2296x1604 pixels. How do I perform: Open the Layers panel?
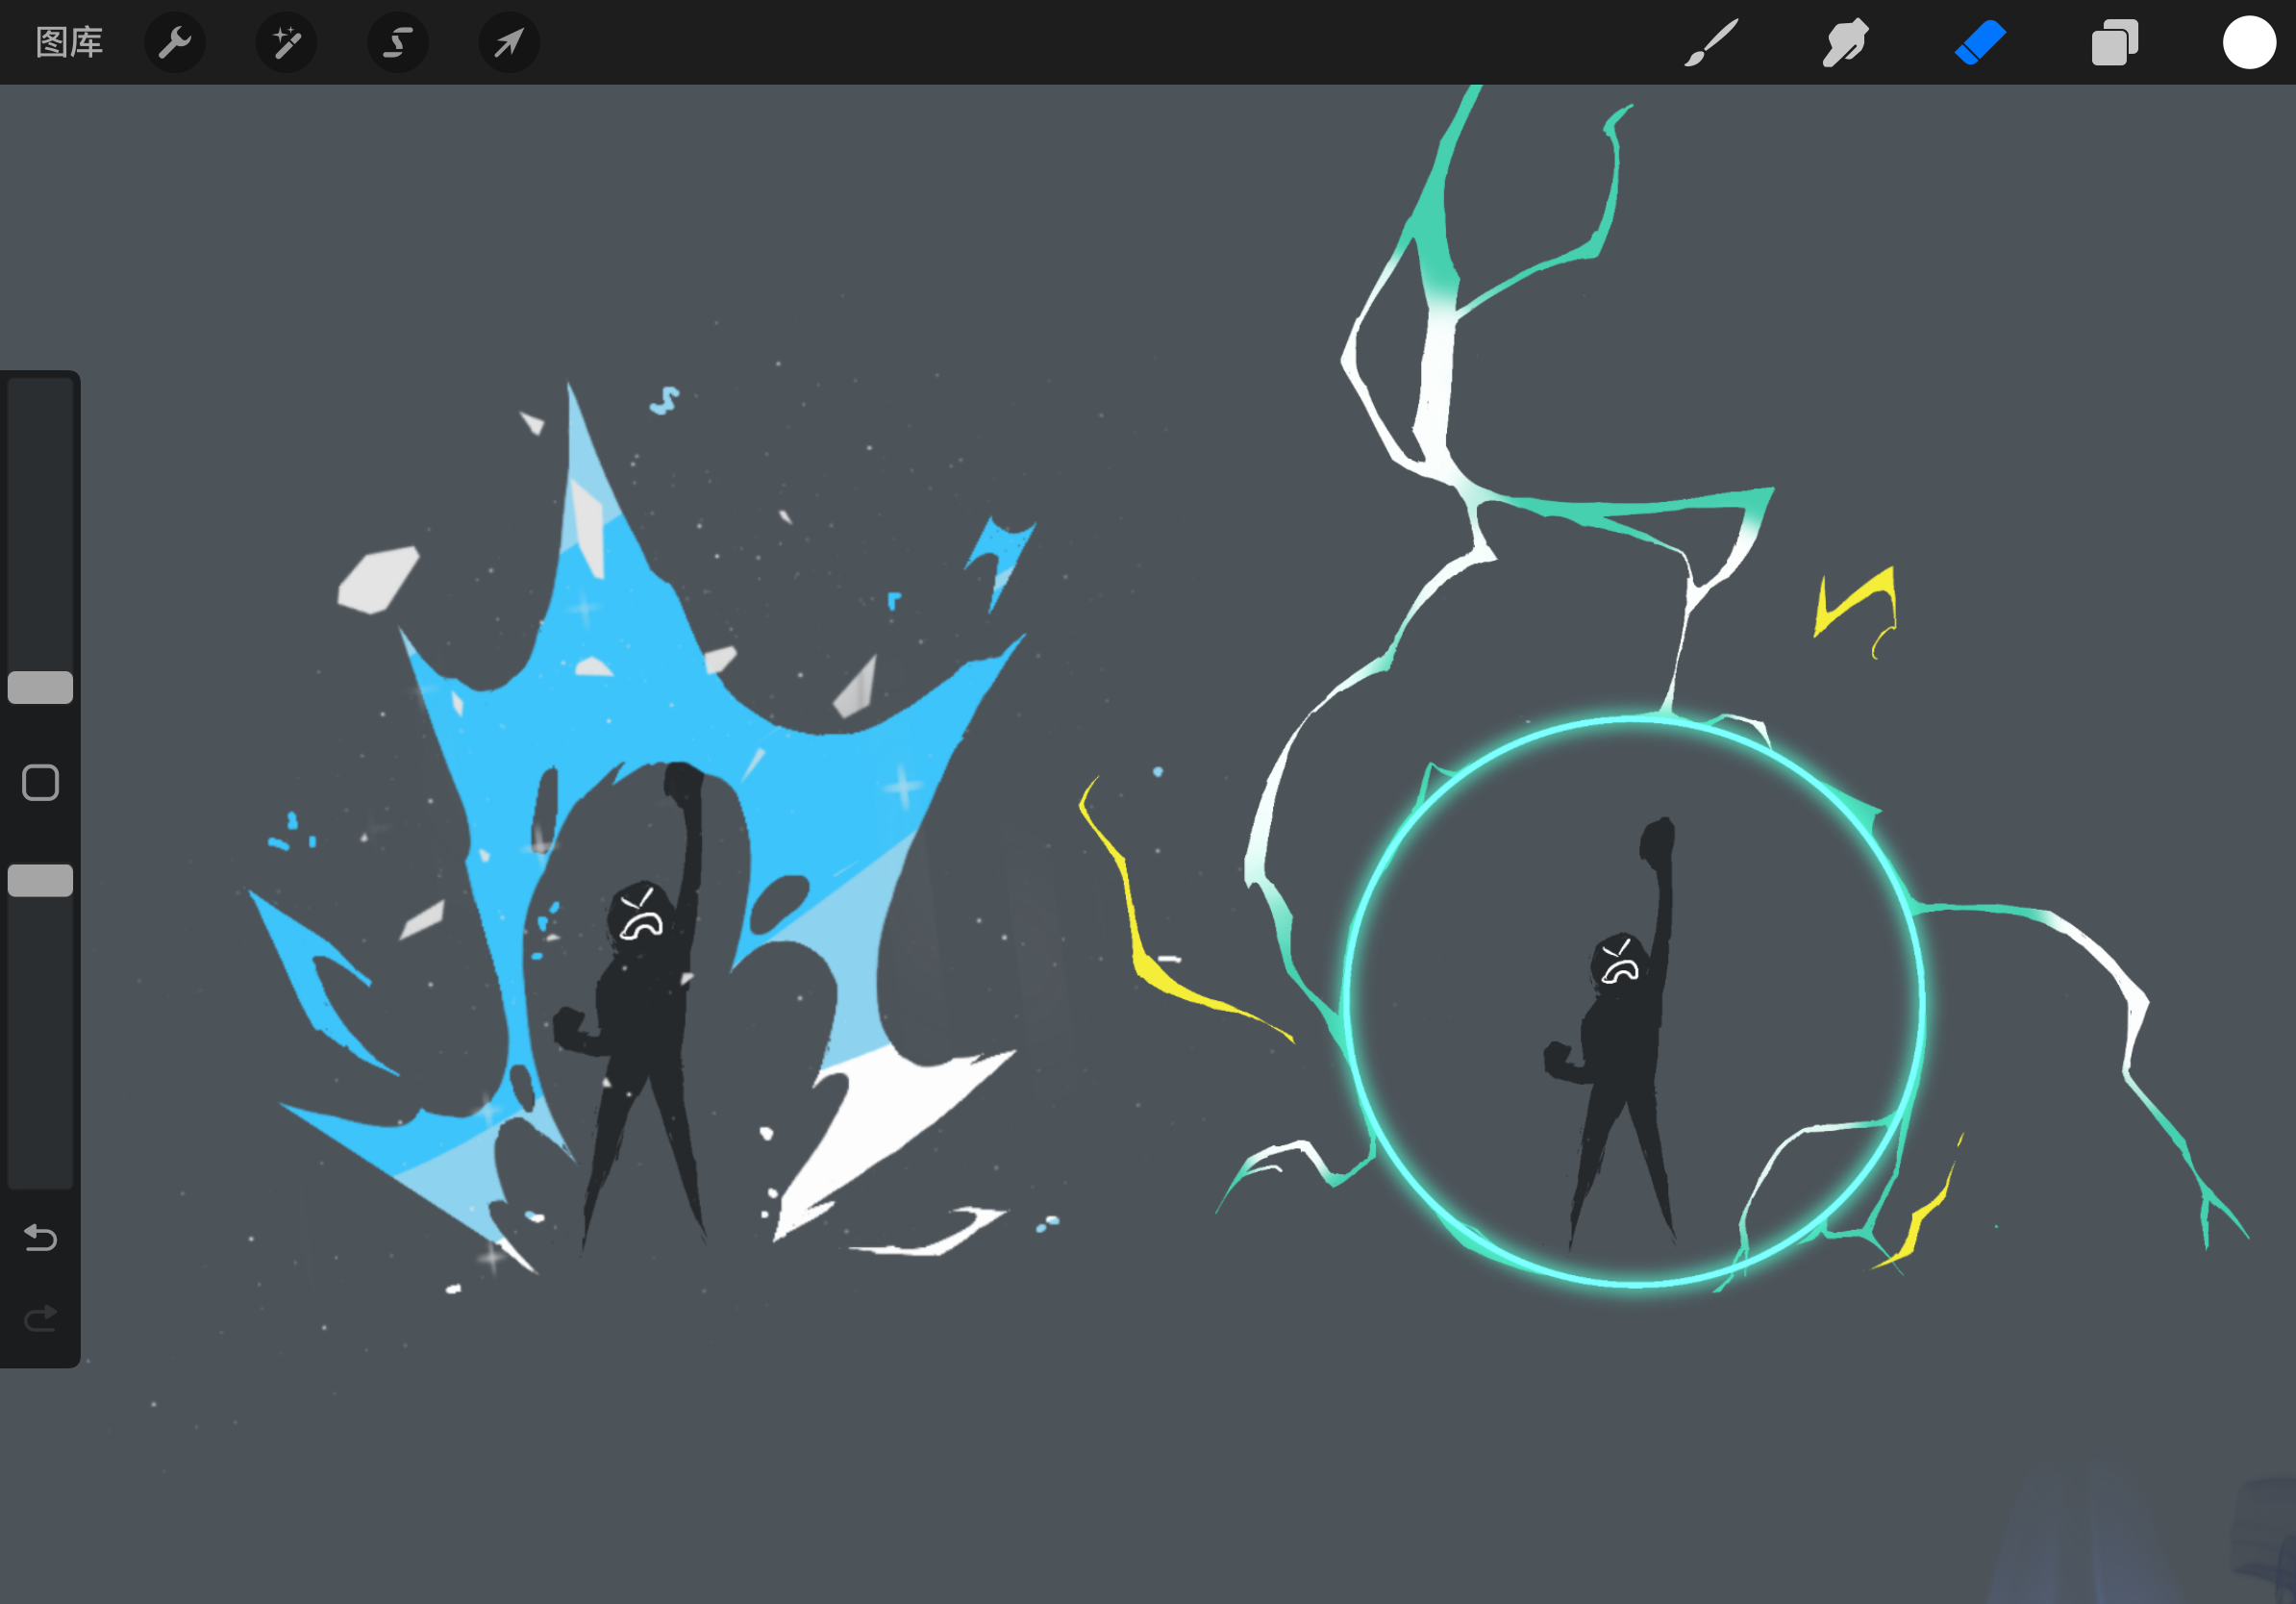pos(2114,42)
